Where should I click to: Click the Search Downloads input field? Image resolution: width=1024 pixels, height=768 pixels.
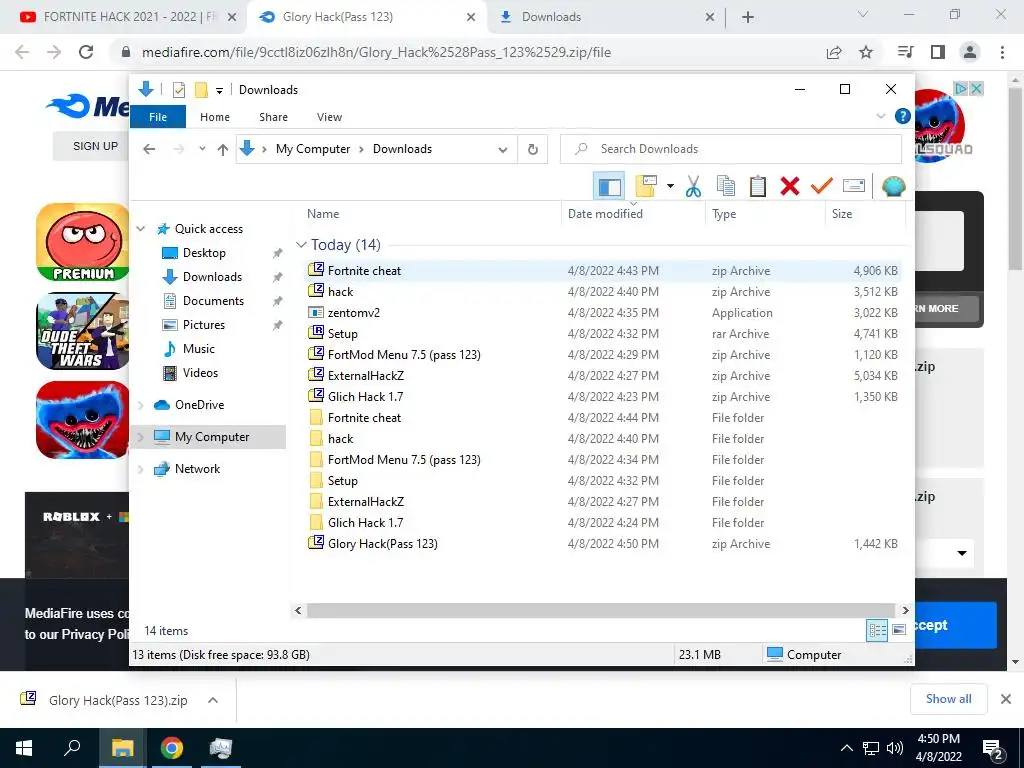coord(731,149)
